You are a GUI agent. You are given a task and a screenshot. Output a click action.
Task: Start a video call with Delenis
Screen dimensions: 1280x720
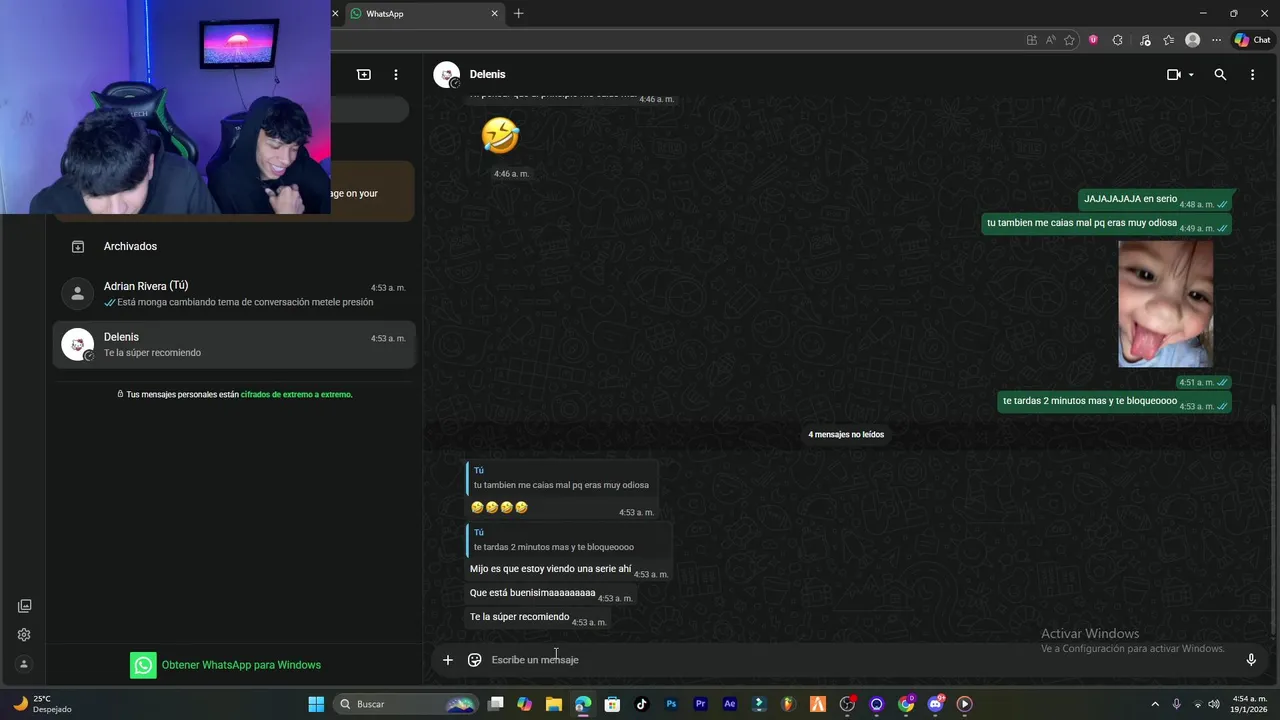point(1173,75)
